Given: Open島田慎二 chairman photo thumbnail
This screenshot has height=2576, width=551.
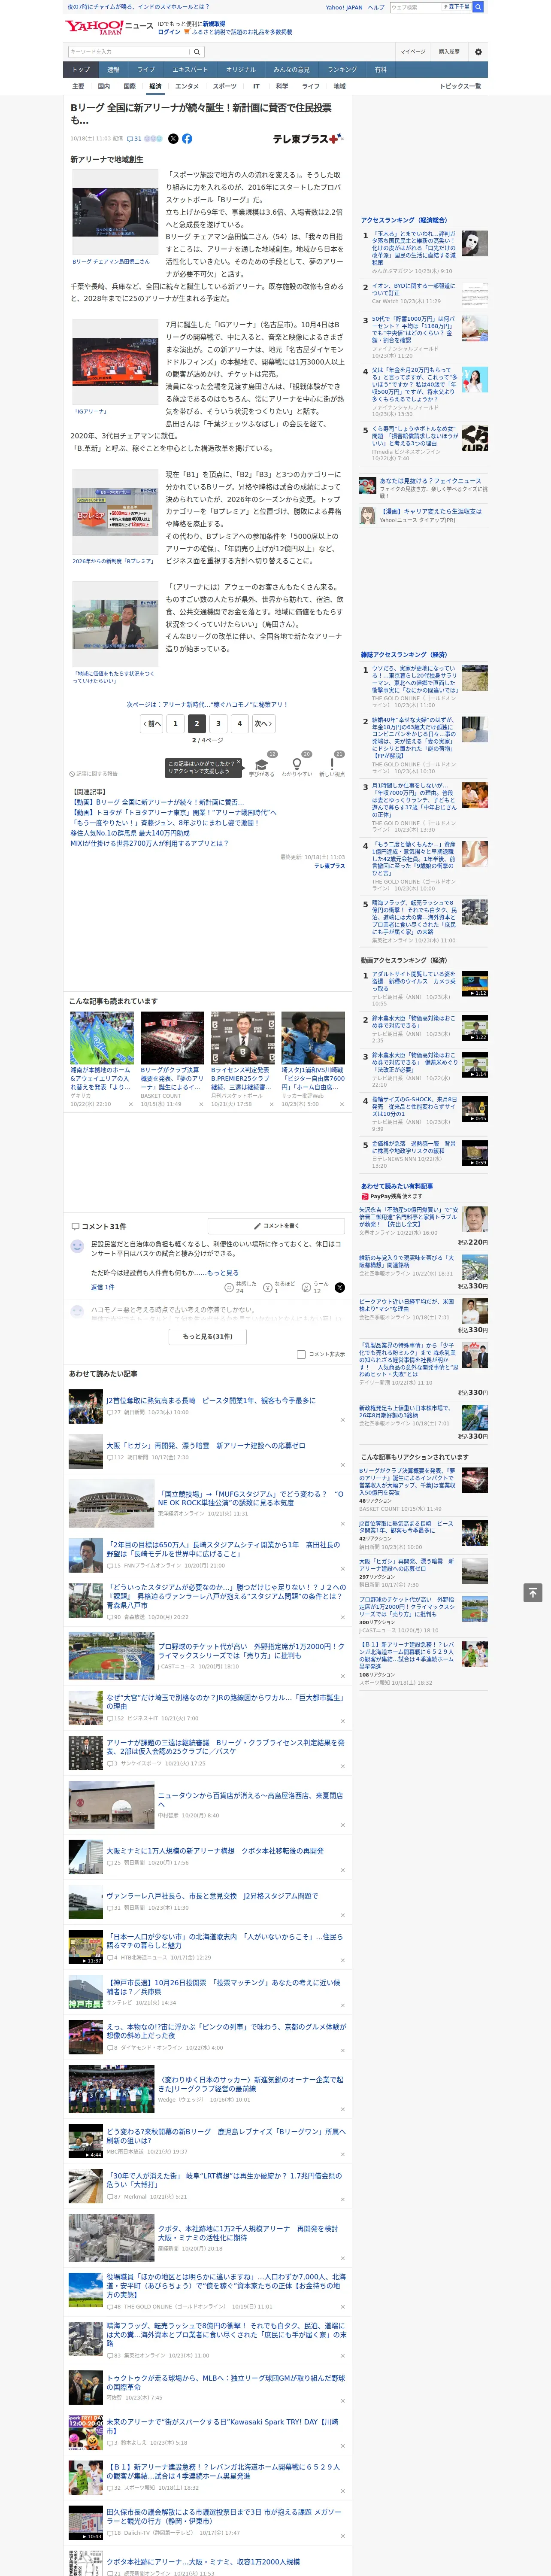Looking at the screenshot, I should (x=115, y=213).
